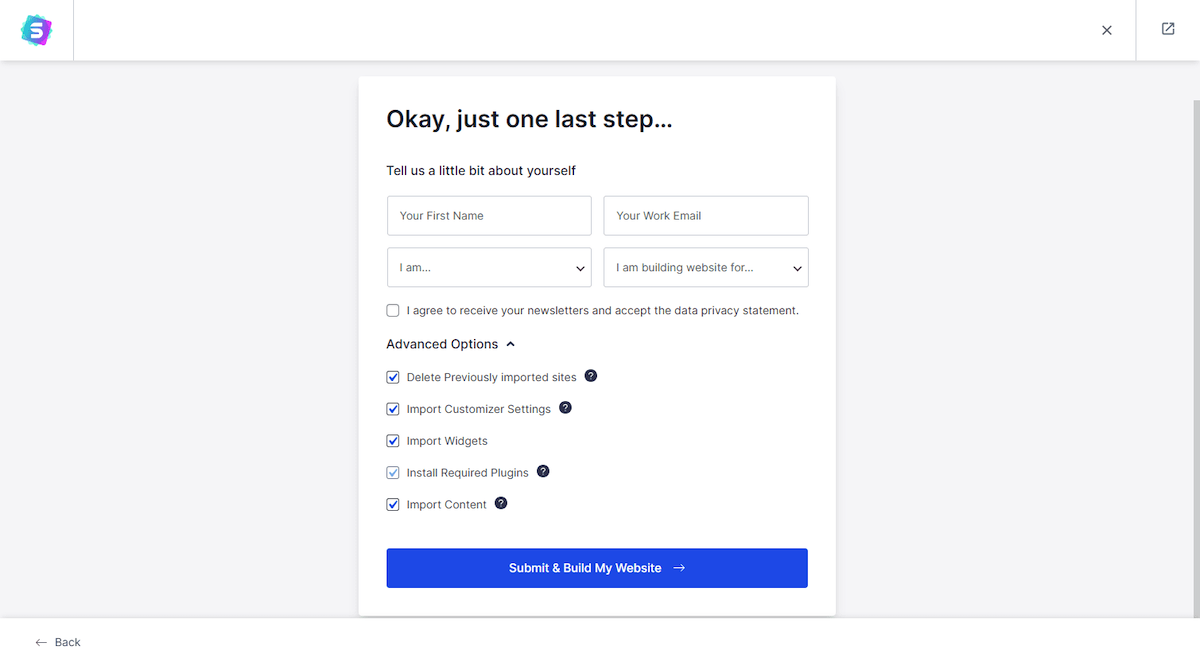This screenshot has height=666, width=1200.
Task: Click the Starter Templates logo icon
Action: click(x=36, y=30)
